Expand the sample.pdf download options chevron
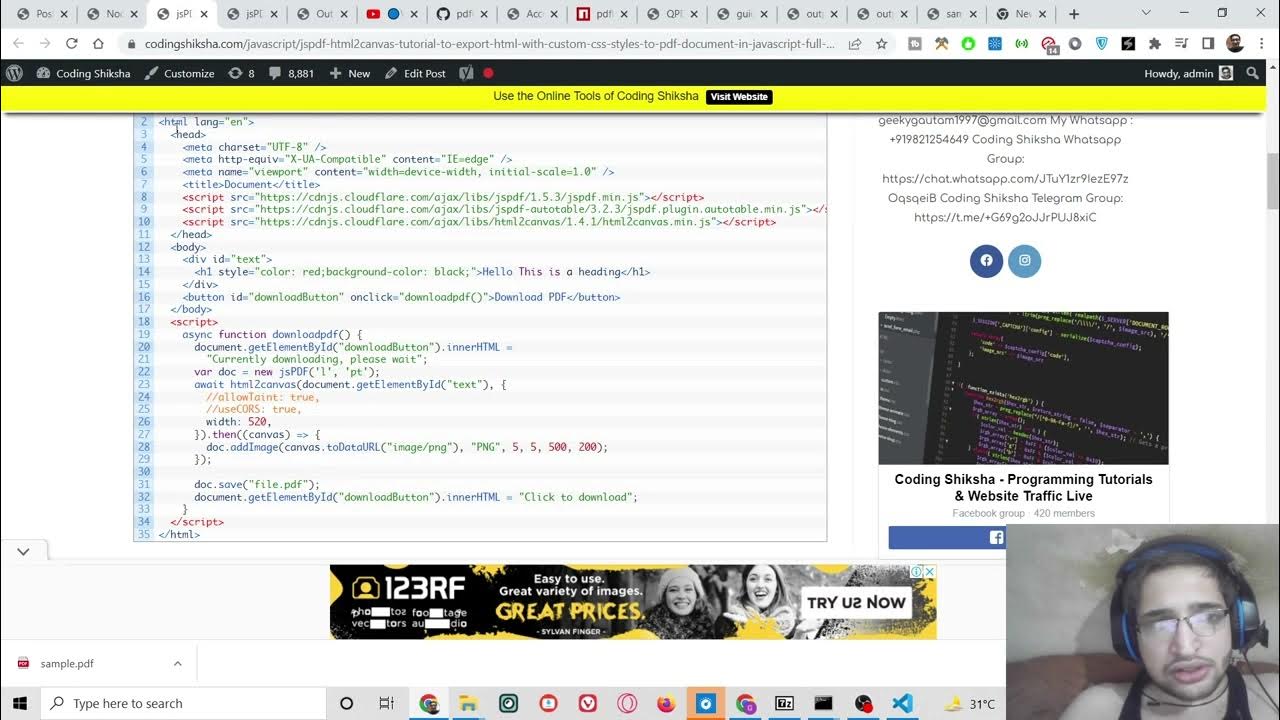 tap(177, 663)
